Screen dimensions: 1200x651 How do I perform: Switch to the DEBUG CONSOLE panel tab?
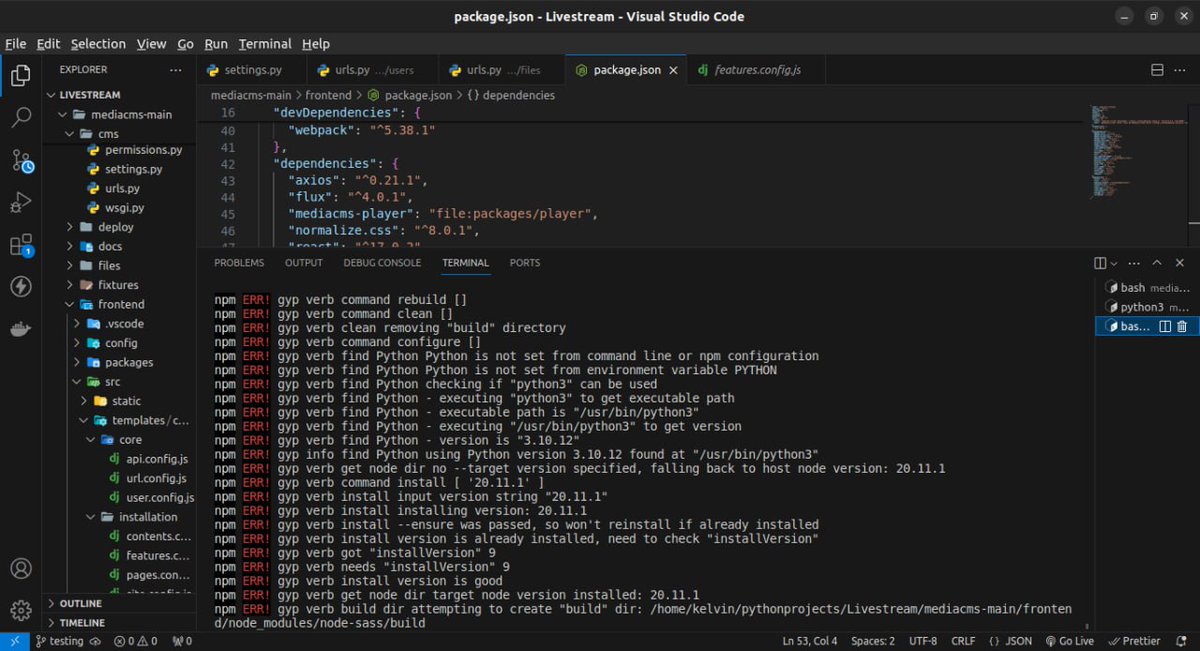coord(382,263)
